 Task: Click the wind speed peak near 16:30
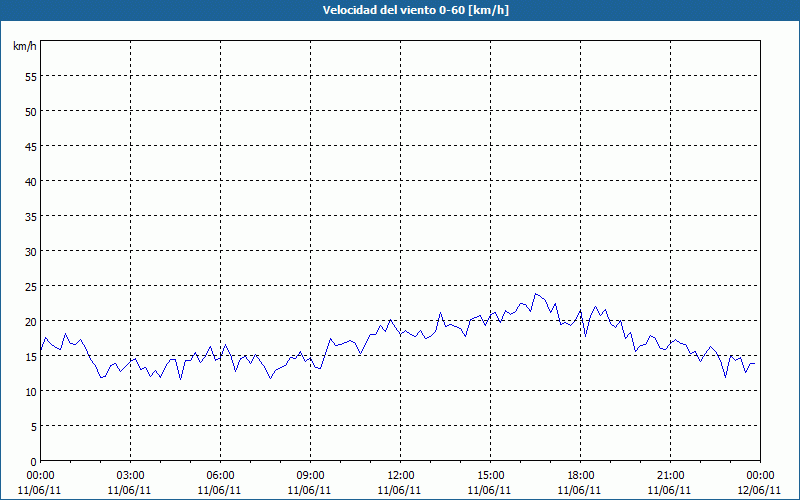click(535, 294)
